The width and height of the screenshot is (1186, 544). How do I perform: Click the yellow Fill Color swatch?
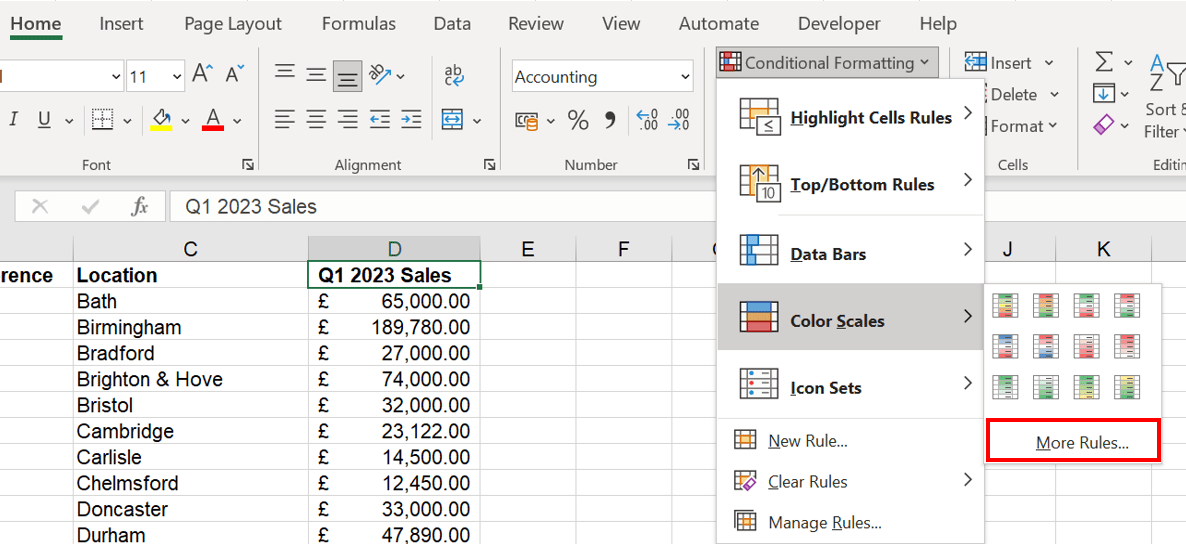pyautogui.click(x=161, y=120)
